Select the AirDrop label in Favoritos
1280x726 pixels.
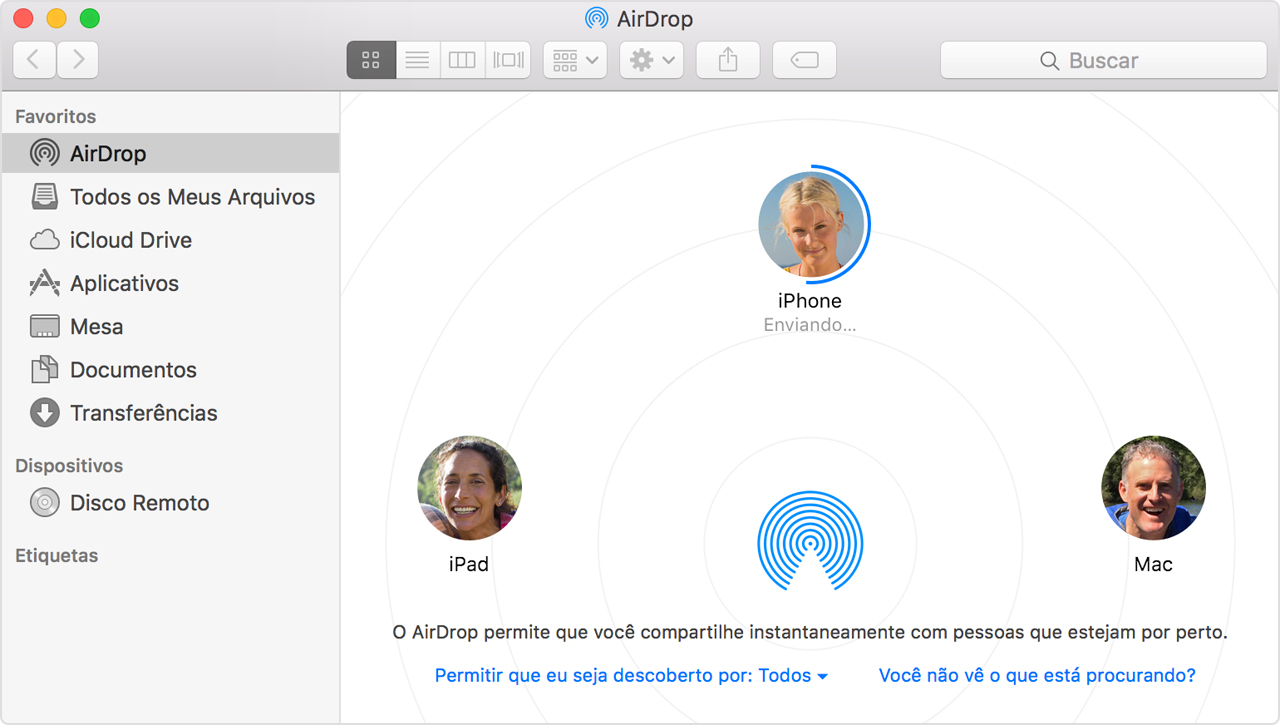click(108, 153)
